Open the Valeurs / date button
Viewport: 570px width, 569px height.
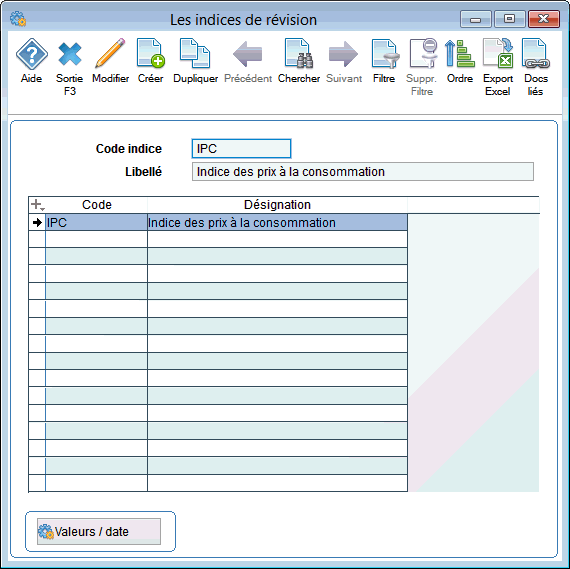[99, 531]
